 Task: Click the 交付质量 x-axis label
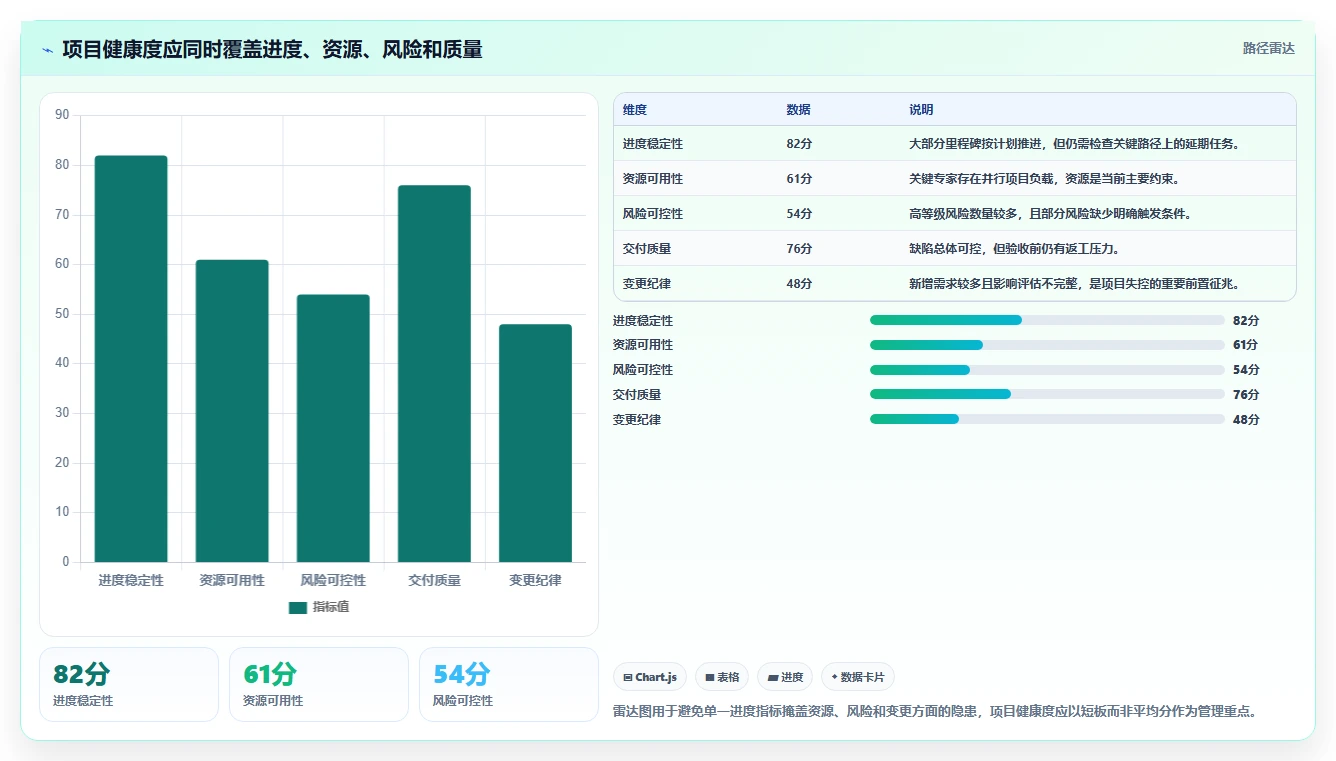coord(434,580)
